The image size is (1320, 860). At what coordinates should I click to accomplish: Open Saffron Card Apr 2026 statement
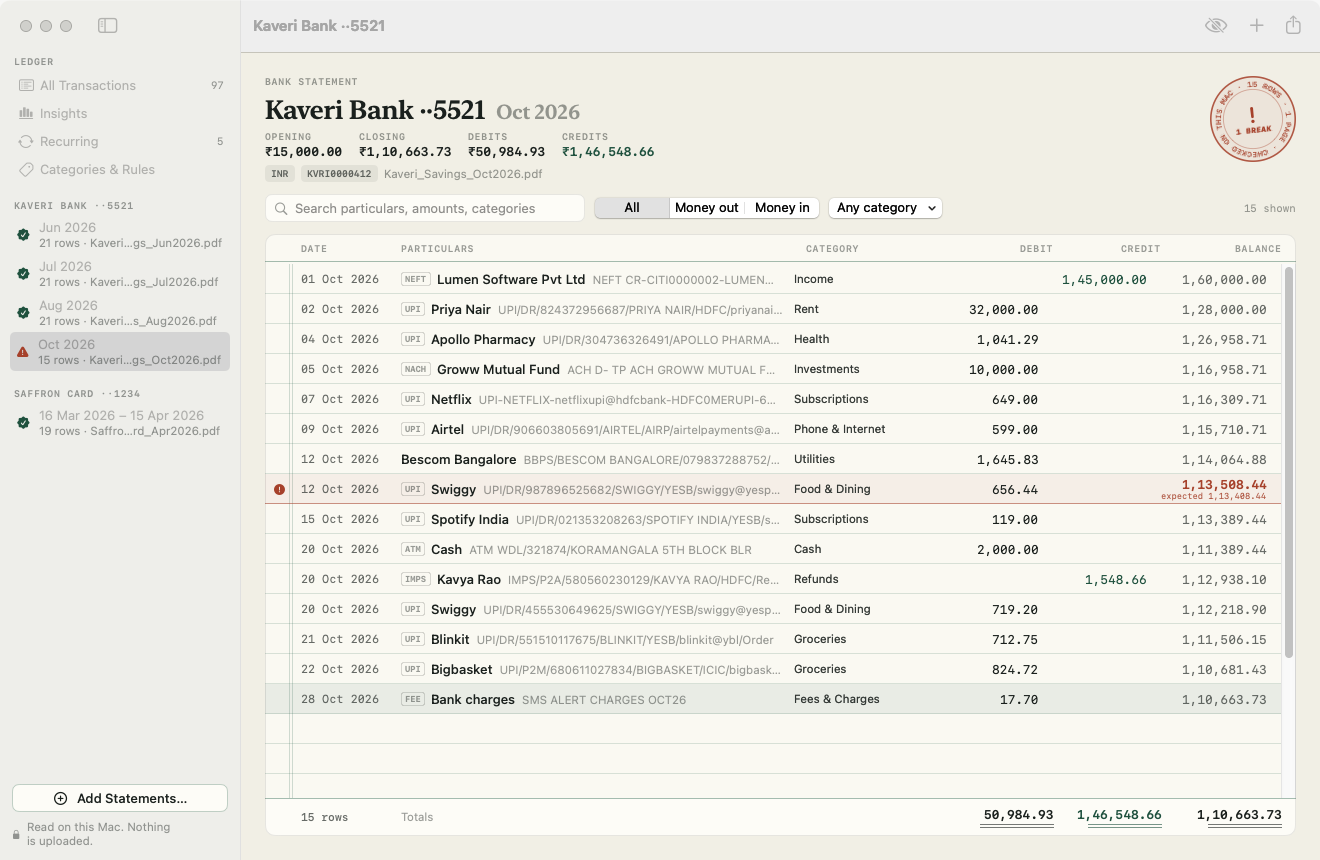[120, 423]
